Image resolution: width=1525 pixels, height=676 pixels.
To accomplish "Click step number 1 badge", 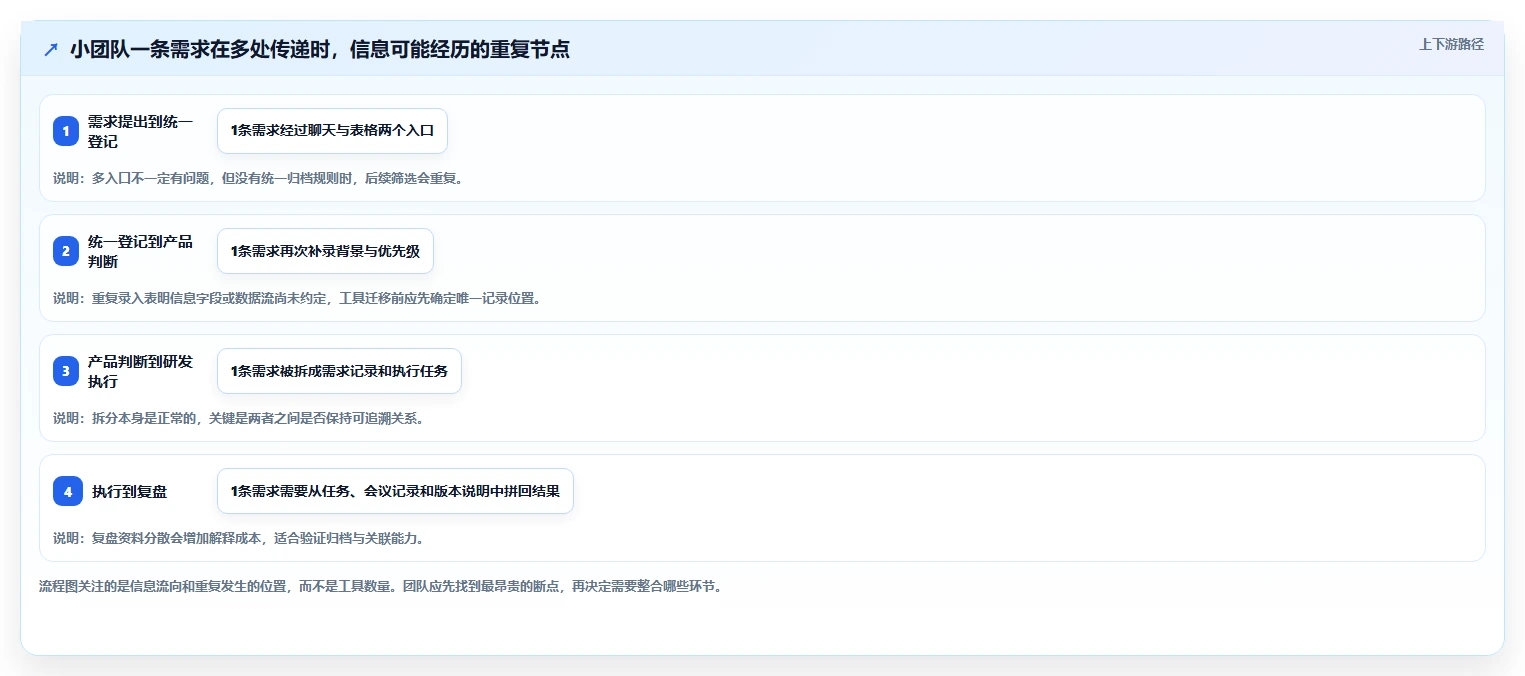I will click(x=66, y=131).
